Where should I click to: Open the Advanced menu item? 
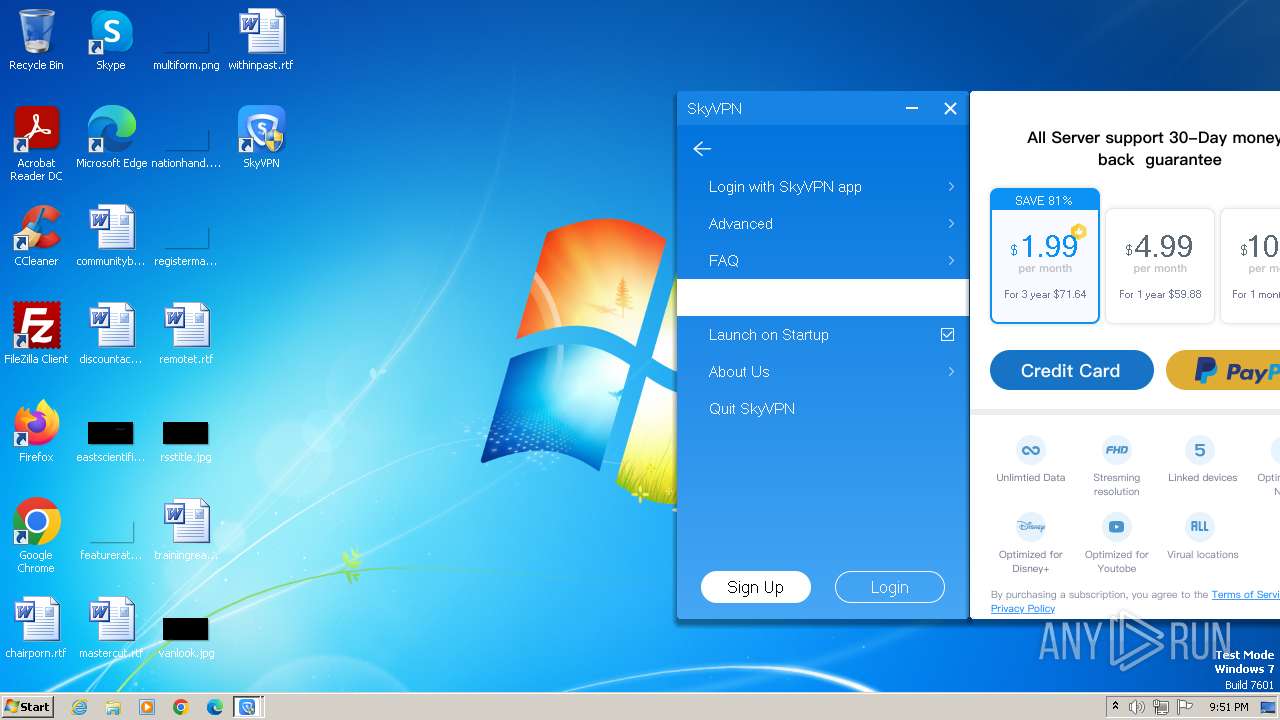[822, 224]
